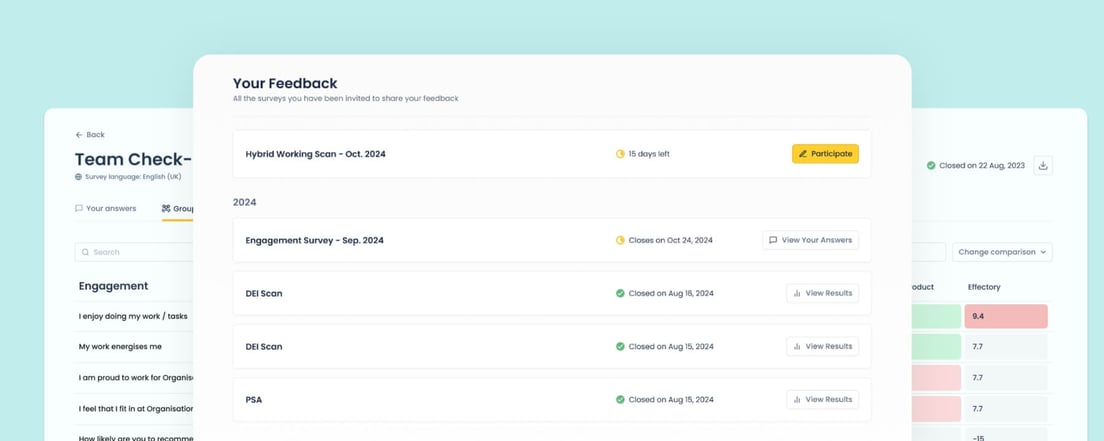Click the clock icon beside 15 days left
The height and width of the screenshot is (441, 1104).
620,154
